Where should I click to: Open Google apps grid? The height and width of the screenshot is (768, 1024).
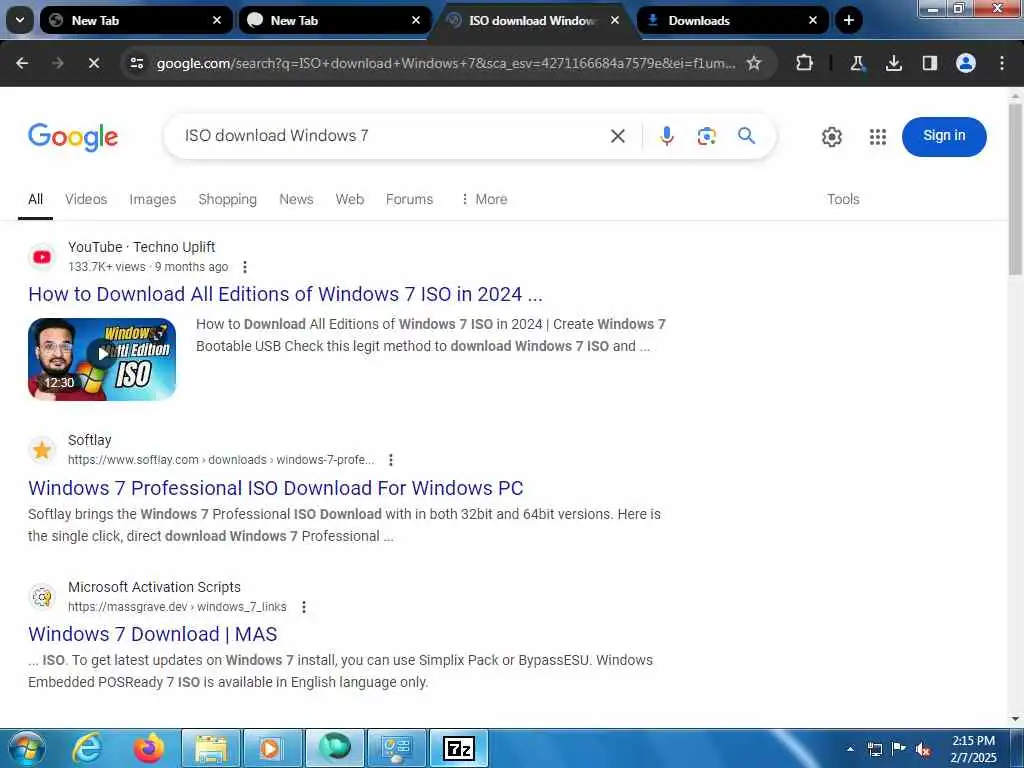click(878, 136)
